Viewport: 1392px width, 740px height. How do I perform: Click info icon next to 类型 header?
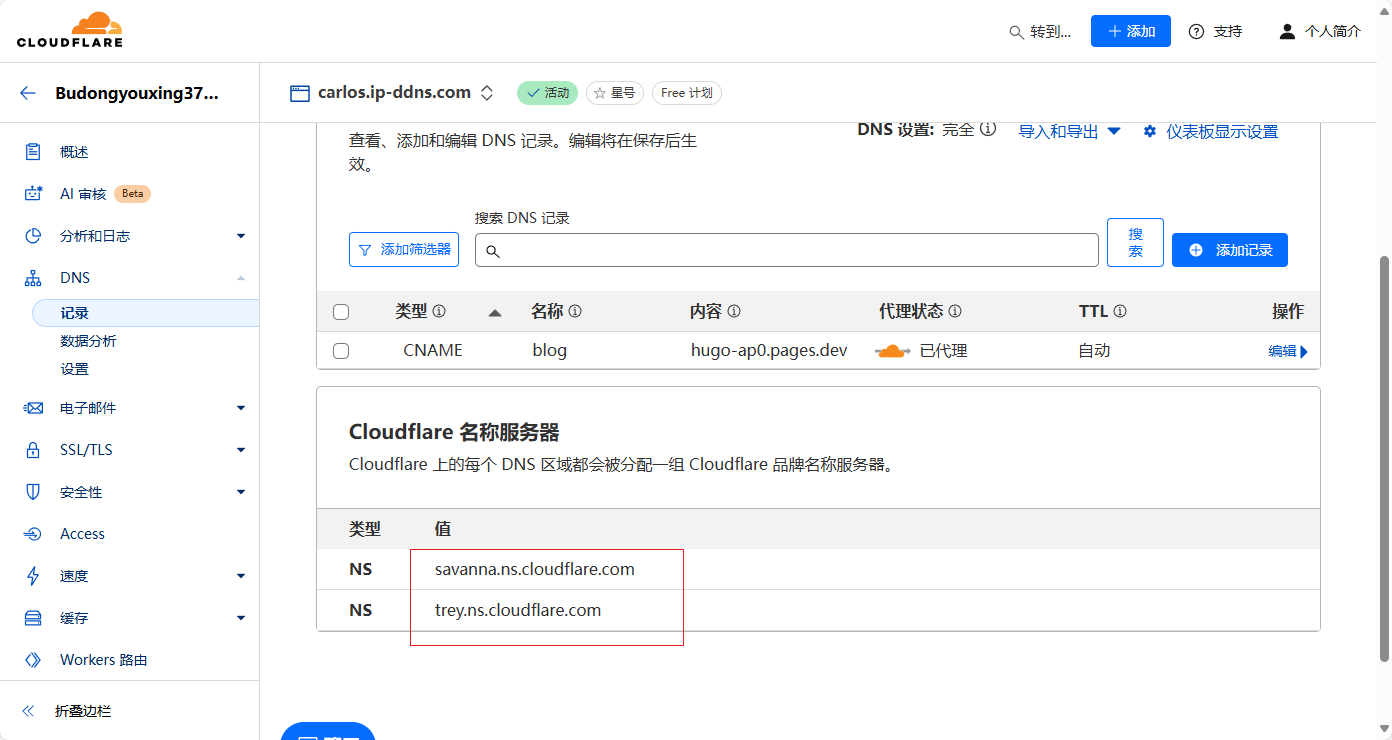[x=439, y=311]
